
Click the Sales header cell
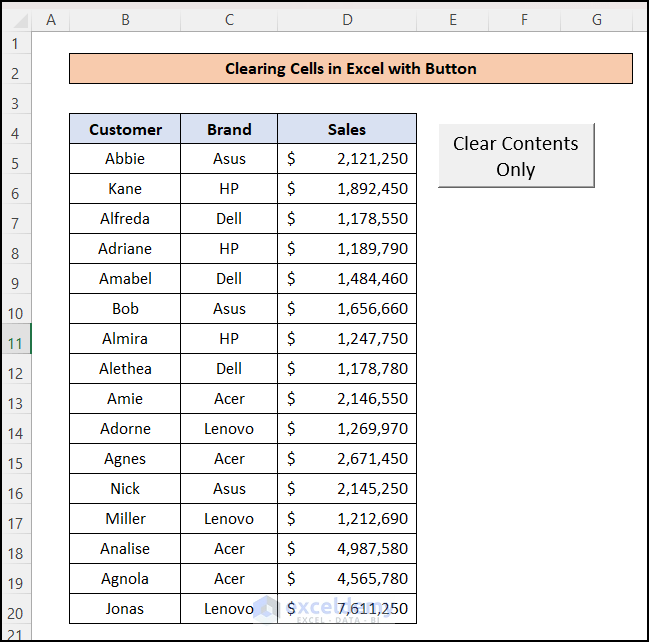pos(347,129)
